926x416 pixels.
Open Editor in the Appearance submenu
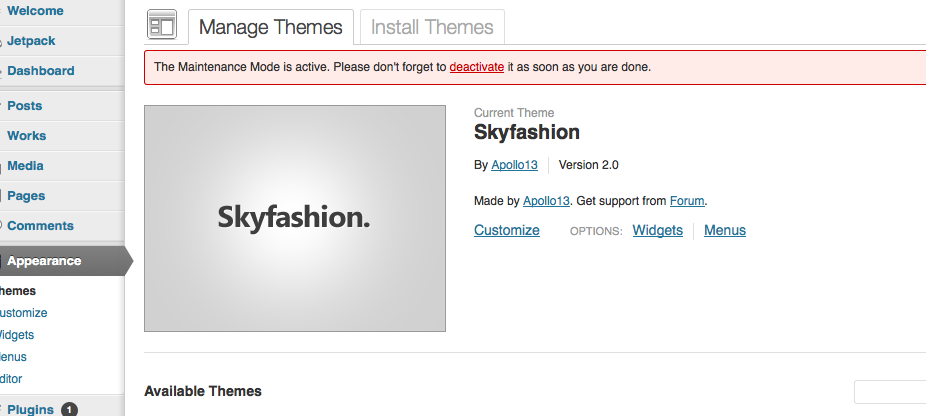(x=11, y=379)
